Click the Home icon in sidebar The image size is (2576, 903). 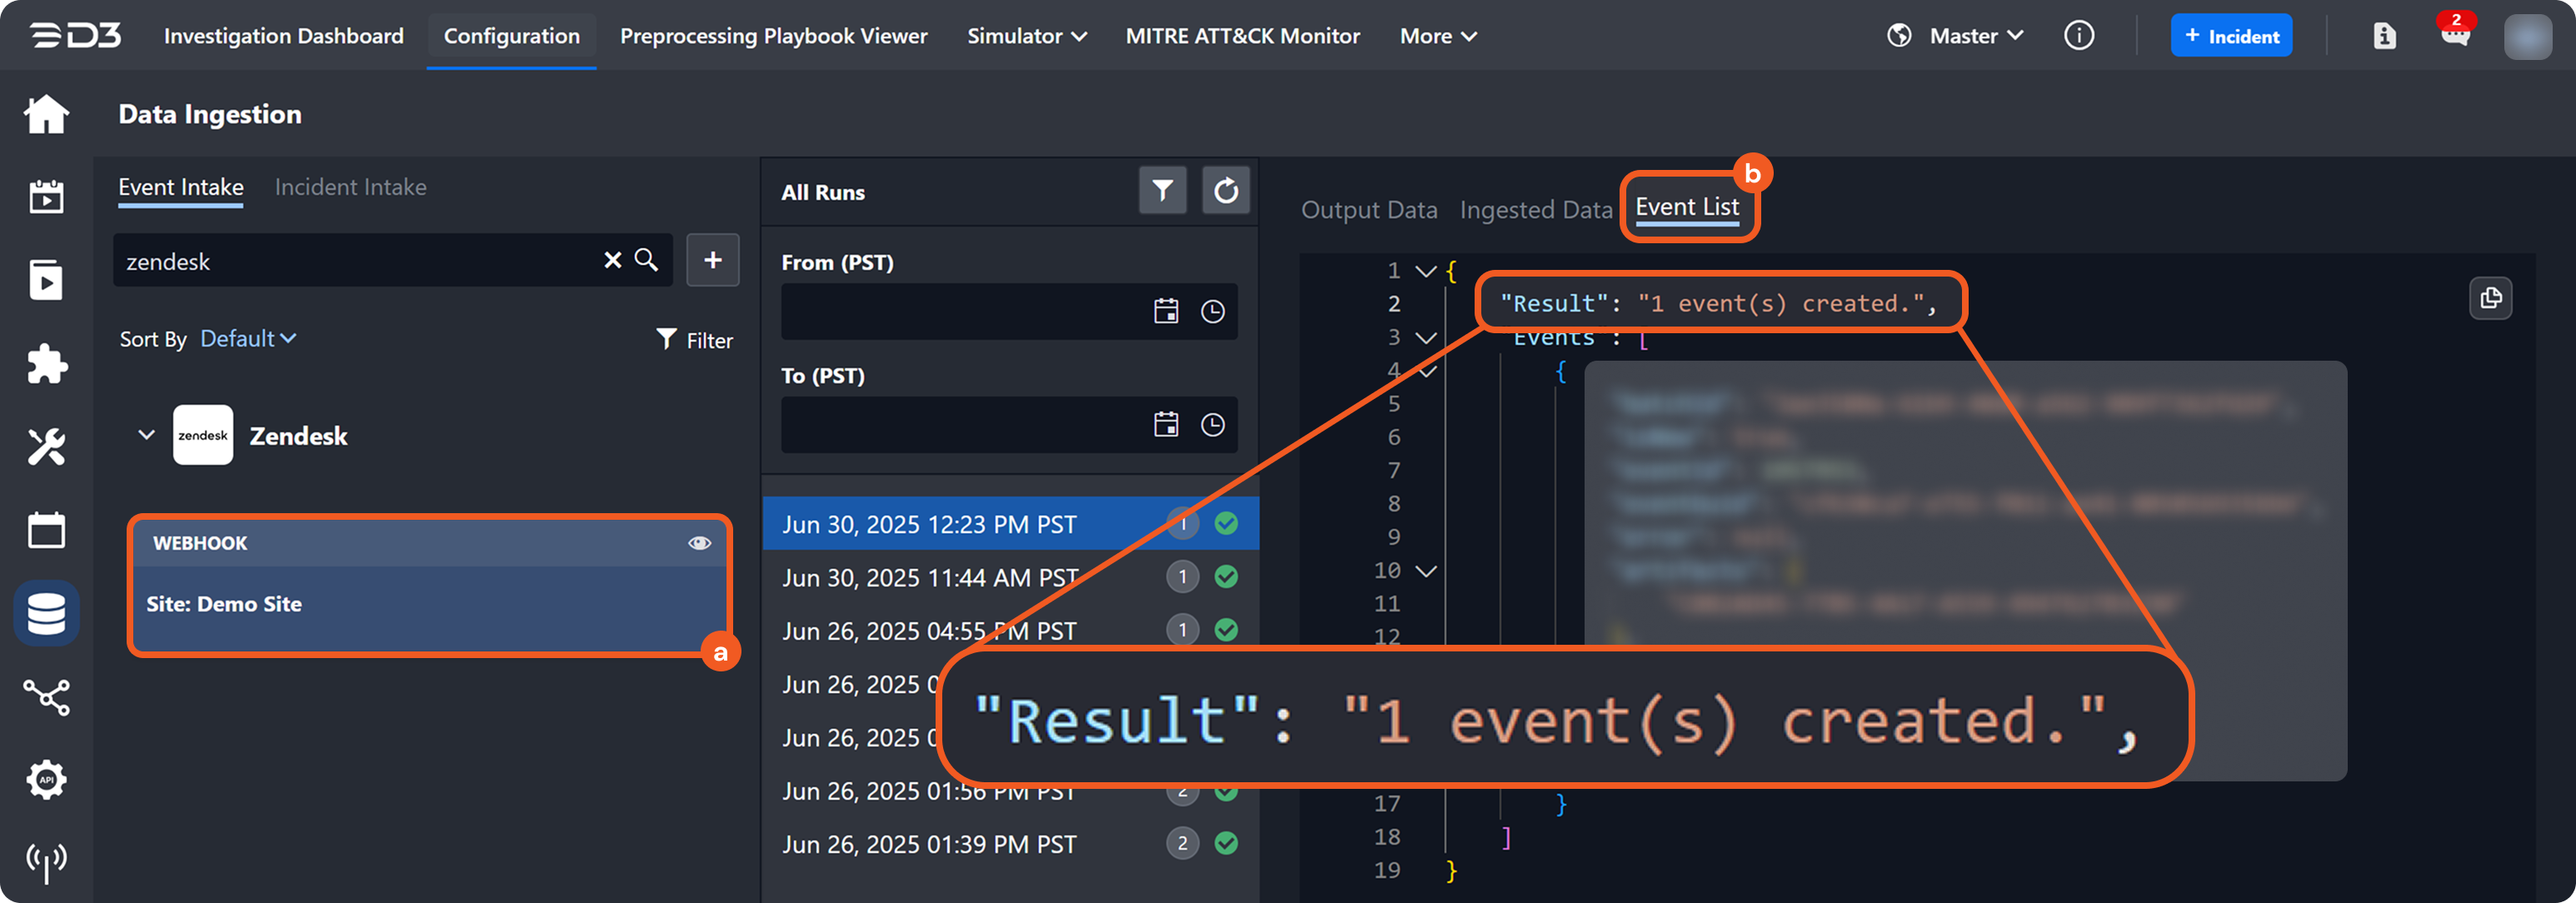tap(46, 114)
